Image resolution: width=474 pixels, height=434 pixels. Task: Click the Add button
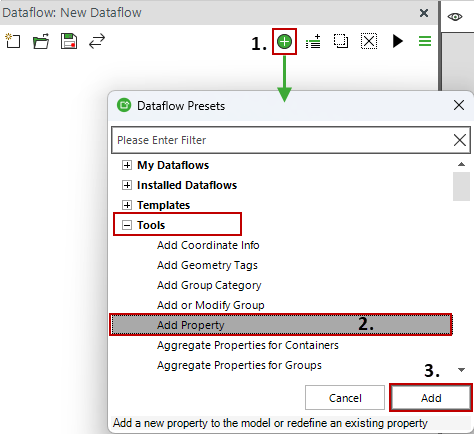[431, 398]
